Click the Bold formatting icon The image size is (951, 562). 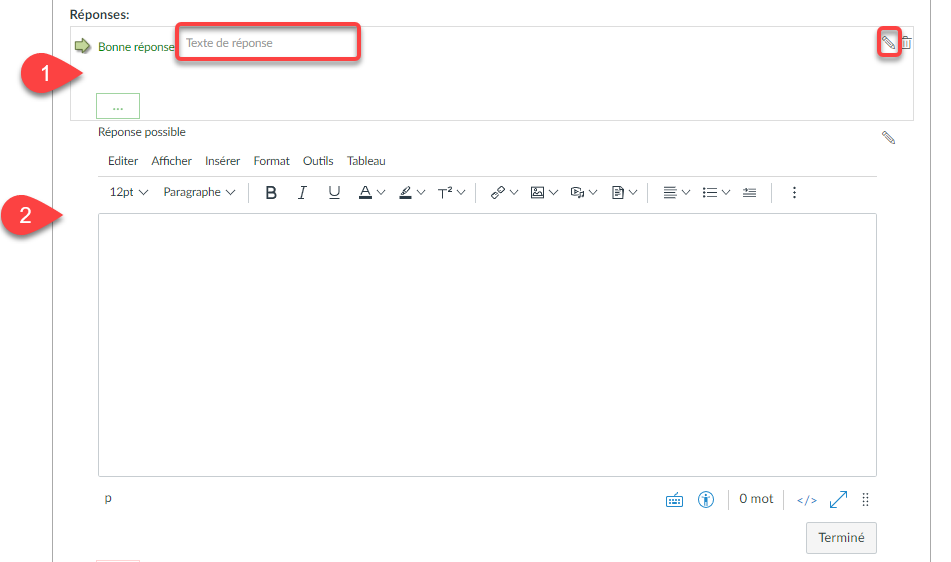(271, 192)
